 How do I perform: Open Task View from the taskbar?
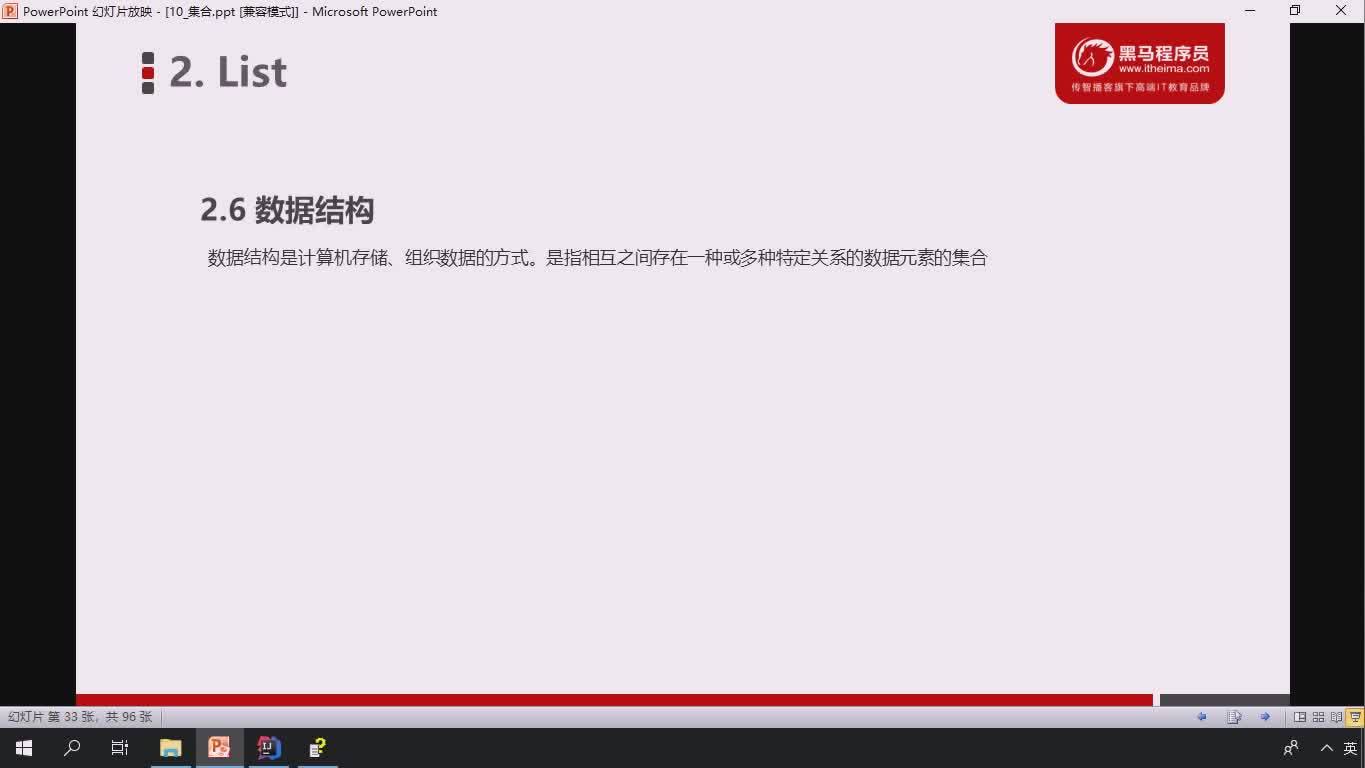coord(119,747)
